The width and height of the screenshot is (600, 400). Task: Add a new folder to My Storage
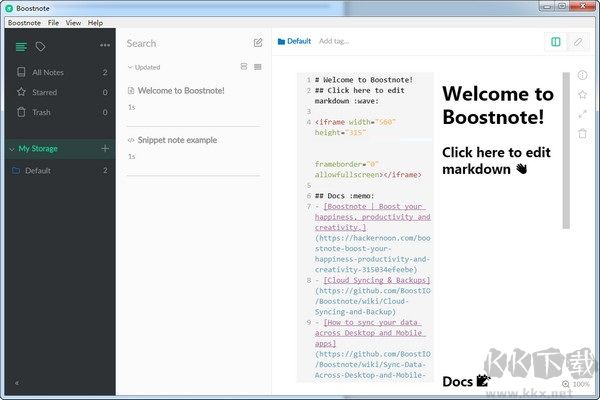(105, 149)
